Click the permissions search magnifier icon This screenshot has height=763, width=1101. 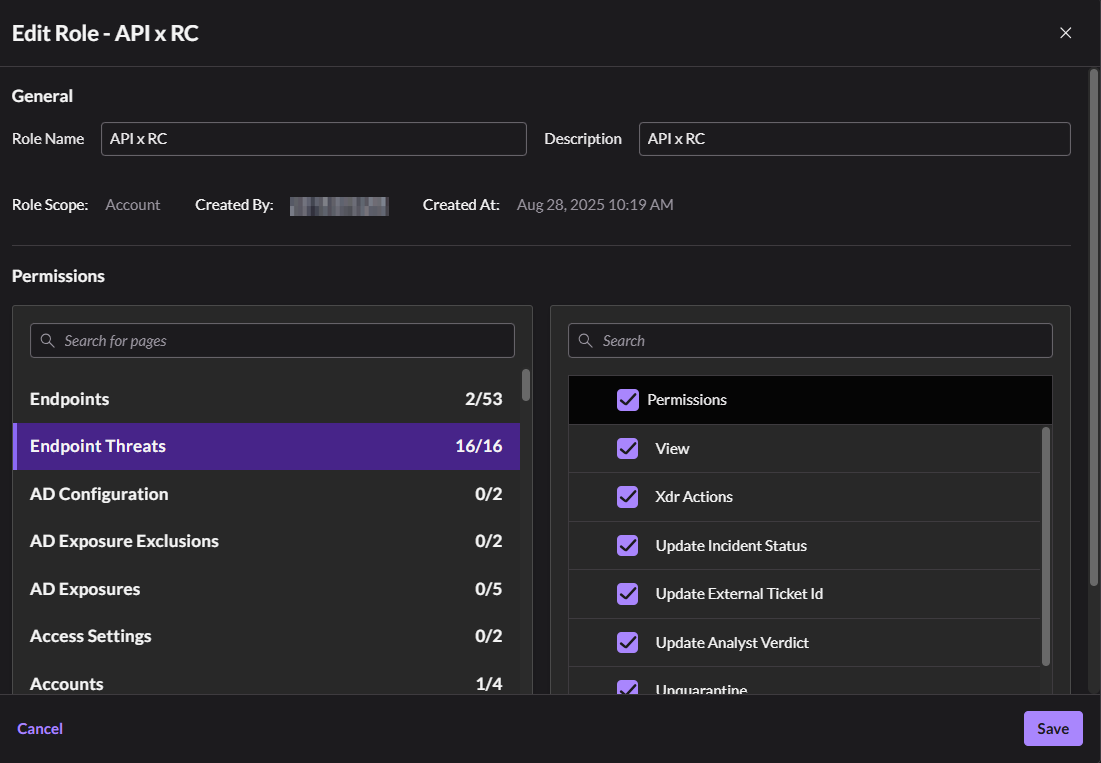(x=585, y=341)
